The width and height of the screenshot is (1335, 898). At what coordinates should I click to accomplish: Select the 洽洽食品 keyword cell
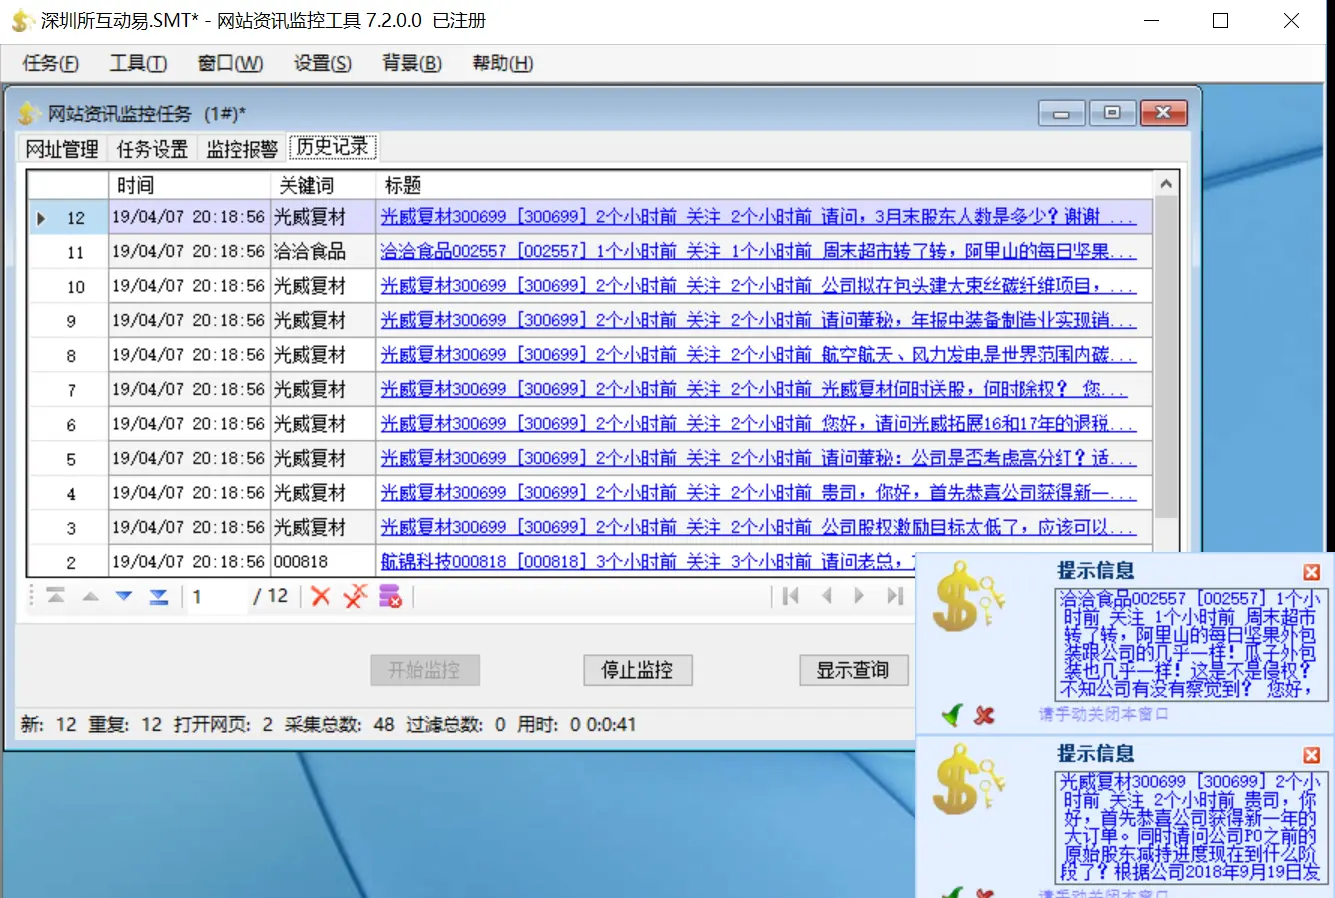[323, 251]
